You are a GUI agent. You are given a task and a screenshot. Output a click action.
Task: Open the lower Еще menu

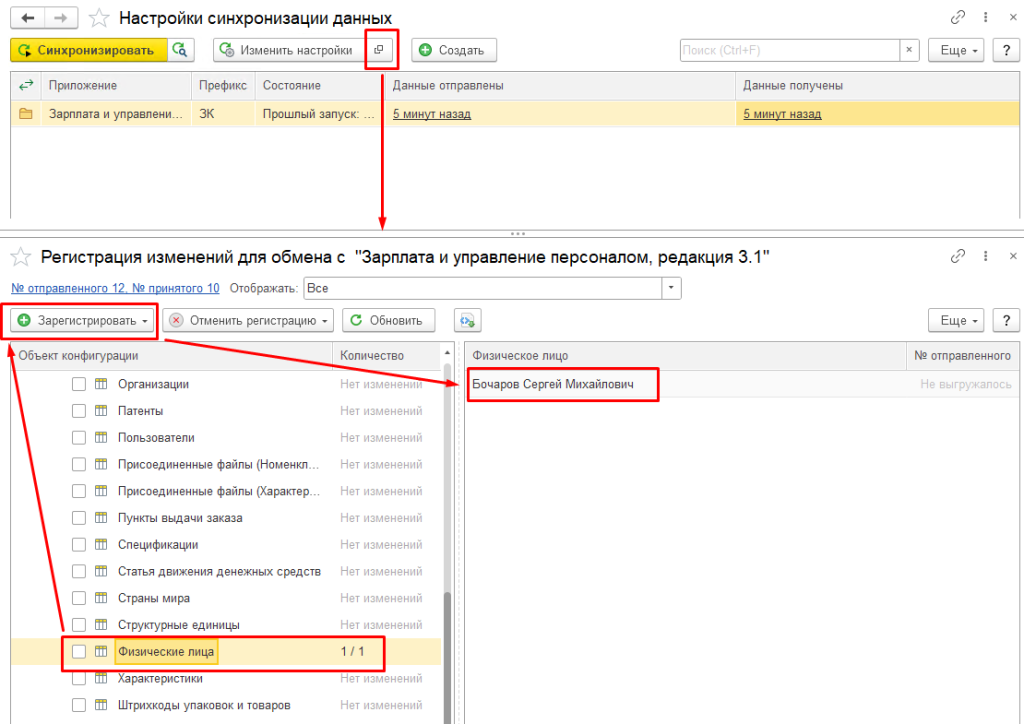tap(956, 320)
